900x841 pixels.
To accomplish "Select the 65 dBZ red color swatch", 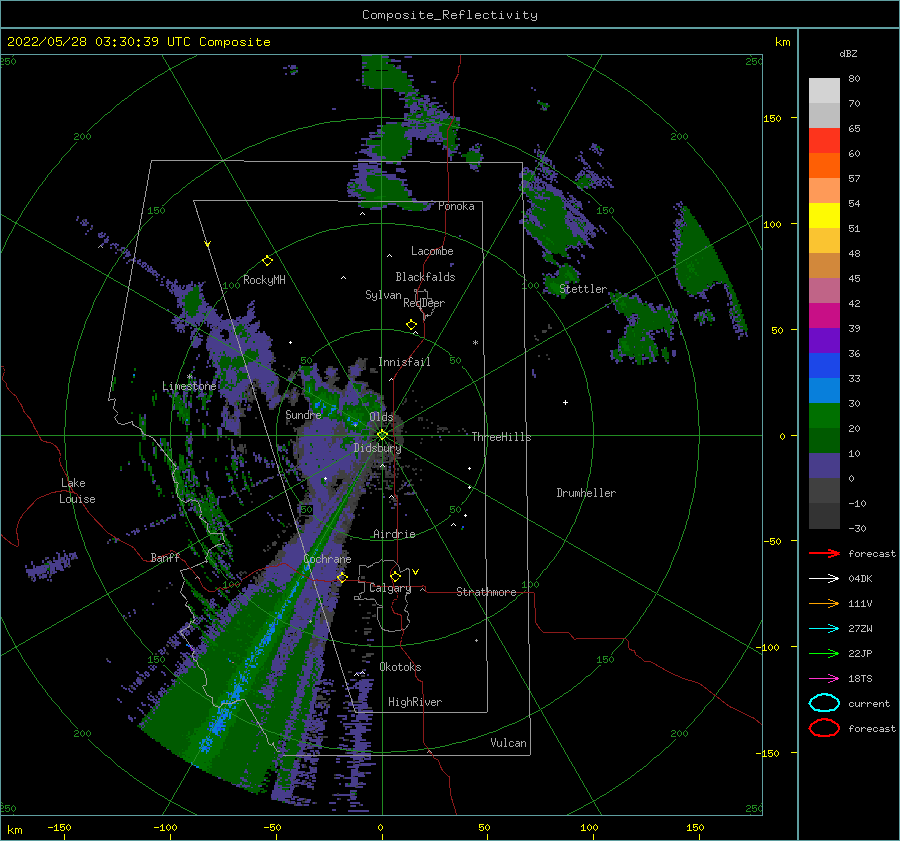I will [824, 140].
